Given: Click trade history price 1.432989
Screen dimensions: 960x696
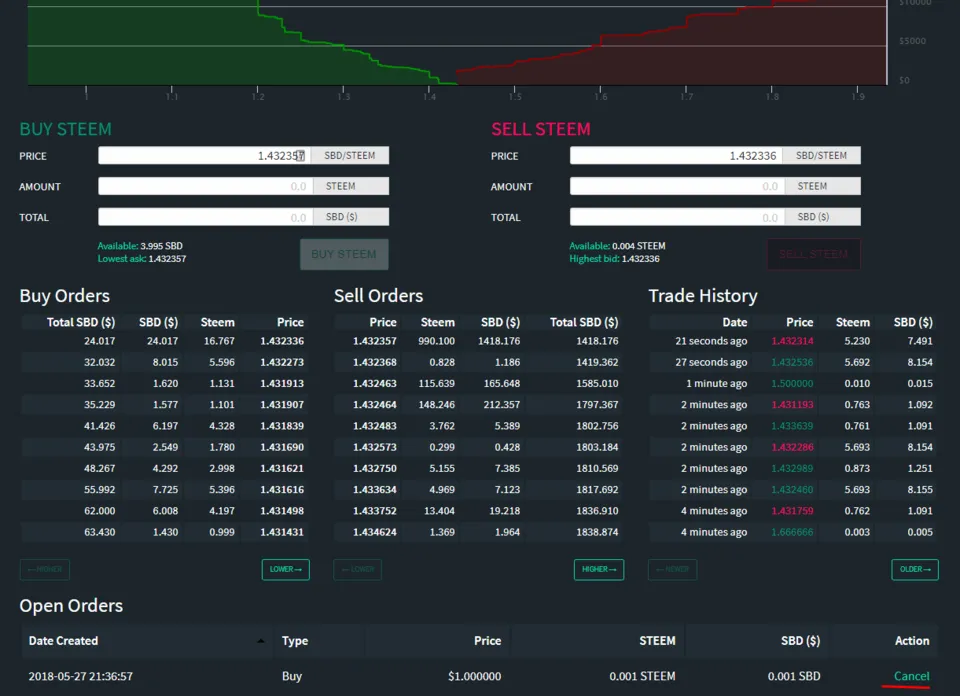Looking at the screenshot, I should tap(792, 468).
